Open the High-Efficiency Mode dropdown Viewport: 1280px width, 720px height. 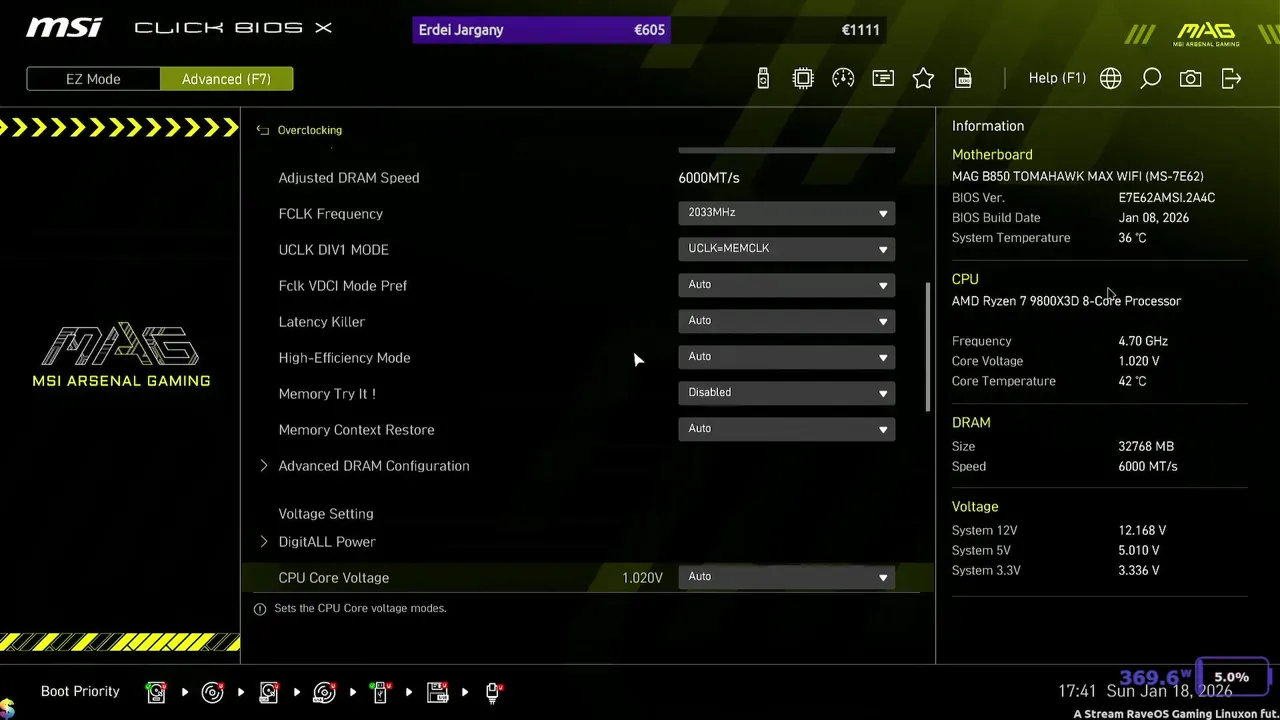pos(786,357)
